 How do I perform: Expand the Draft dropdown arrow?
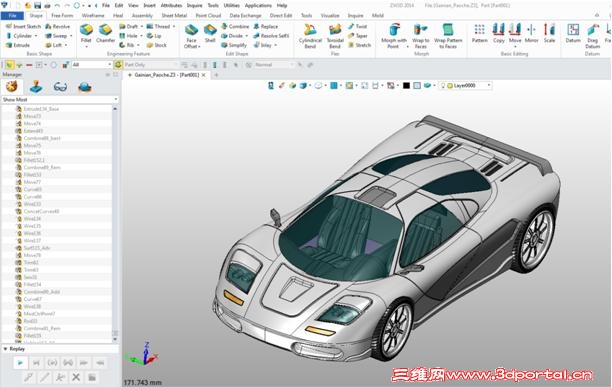pyautogui.click(x=142, y=27)
